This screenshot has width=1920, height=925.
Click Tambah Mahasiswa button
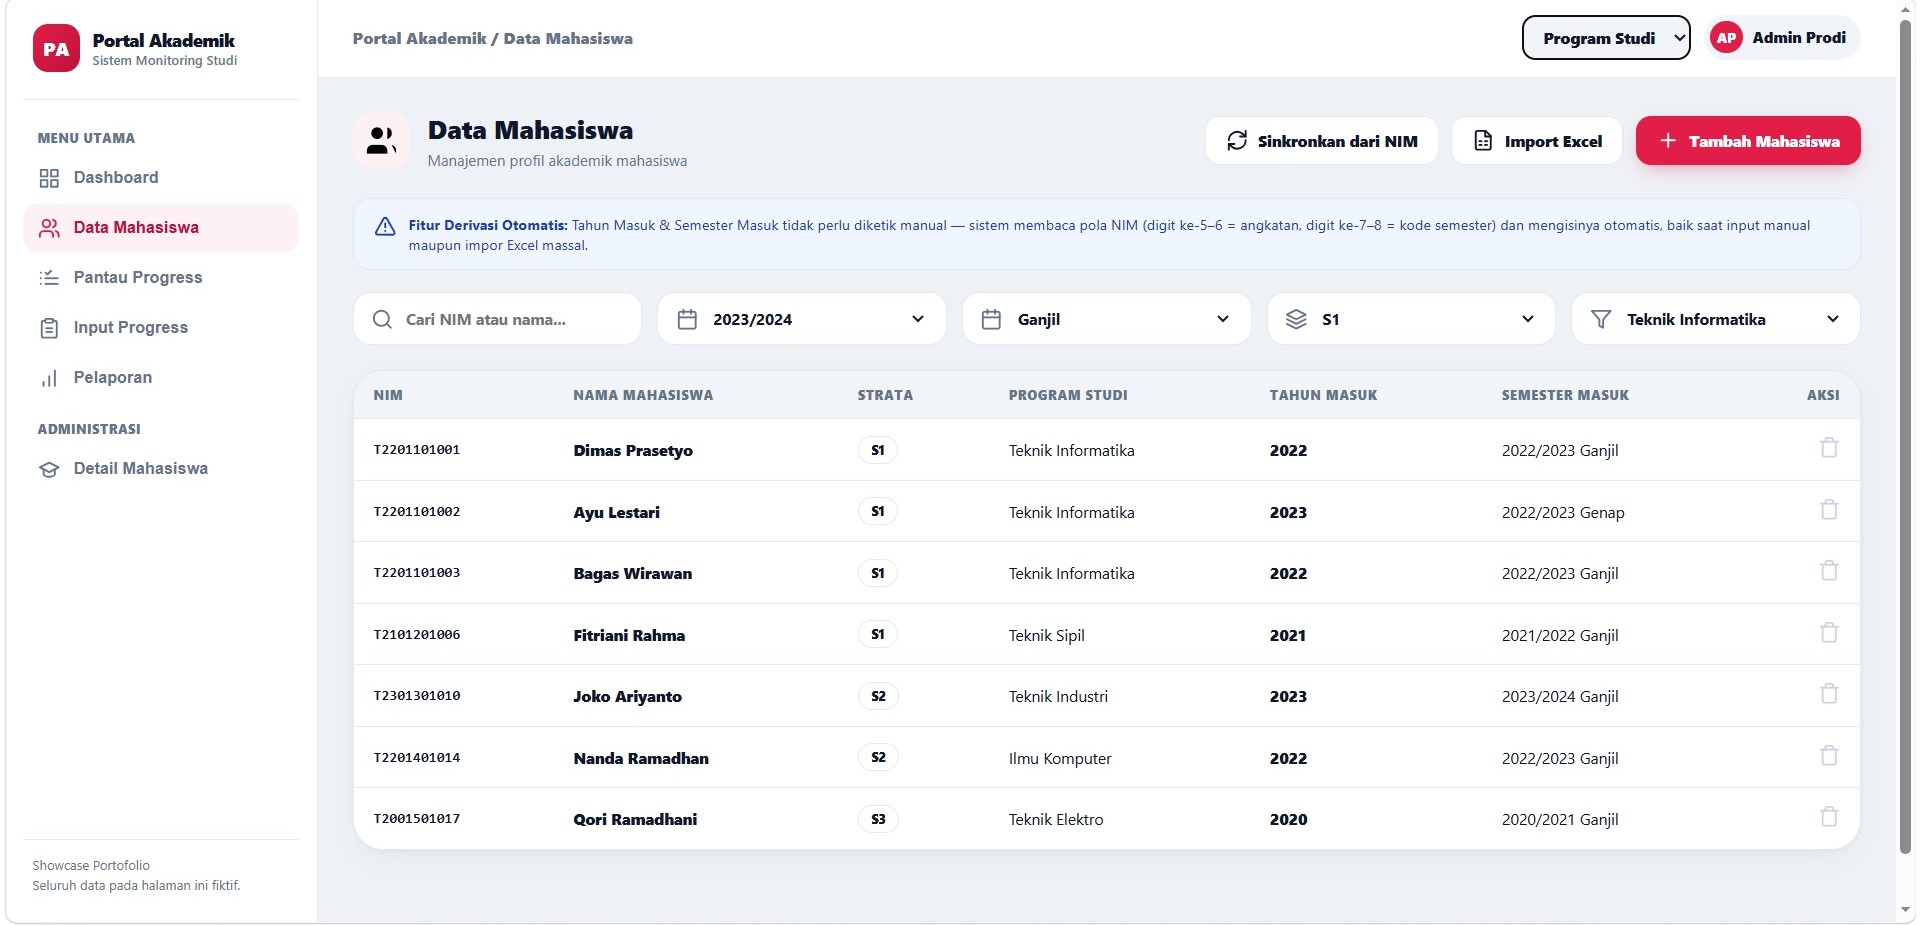[x=1748, y=141]
